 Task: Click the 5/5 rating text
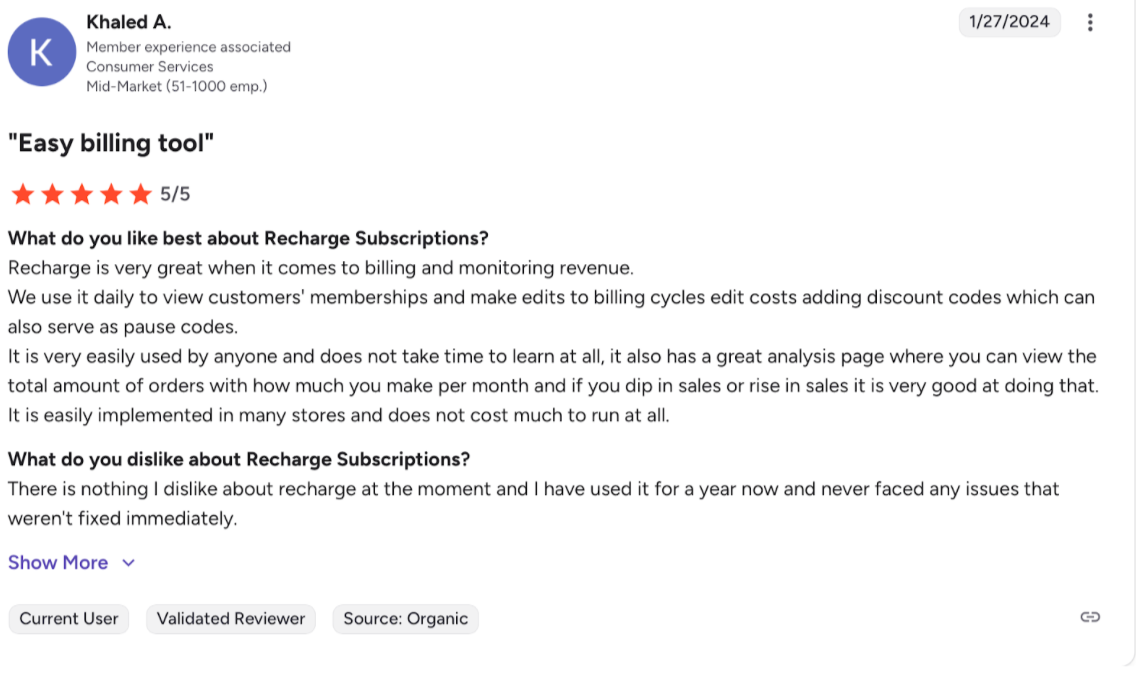pos(175,194)
